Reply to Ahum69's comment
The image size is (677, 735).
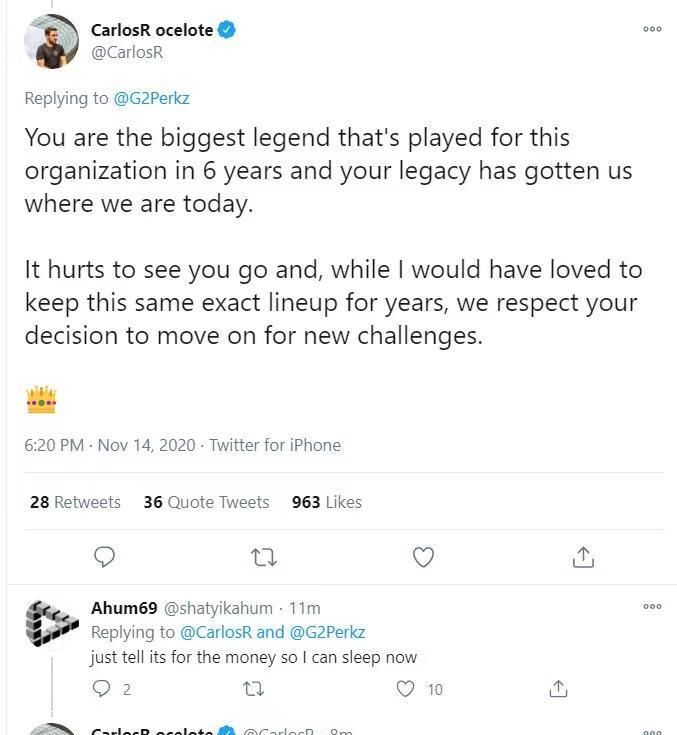pos(102,689)
